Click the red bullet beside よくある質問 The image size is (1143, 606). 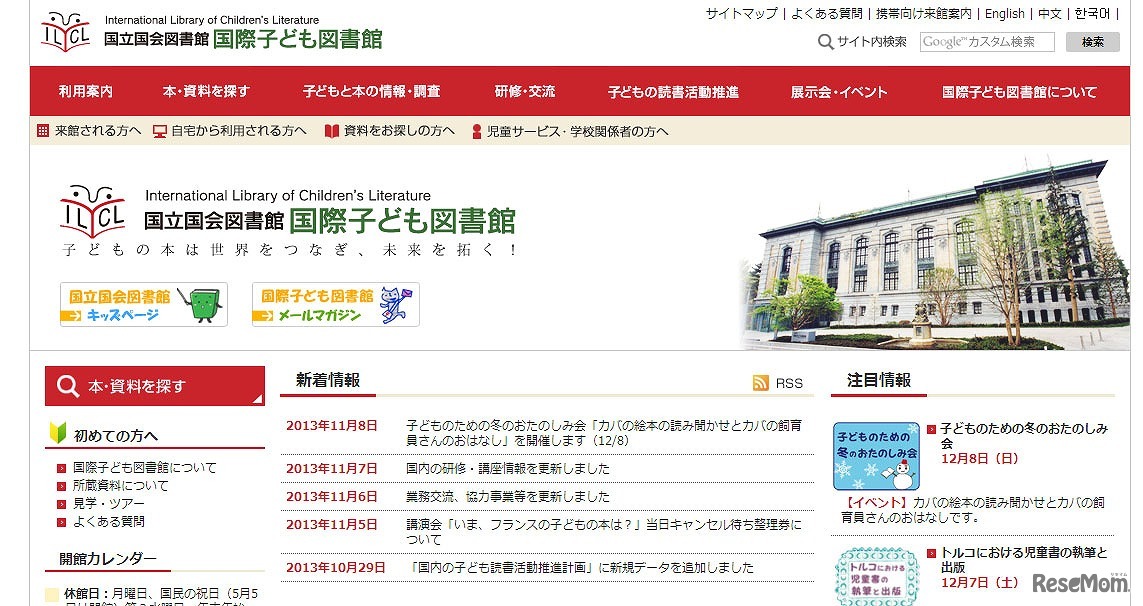click(x=62, y=523)
